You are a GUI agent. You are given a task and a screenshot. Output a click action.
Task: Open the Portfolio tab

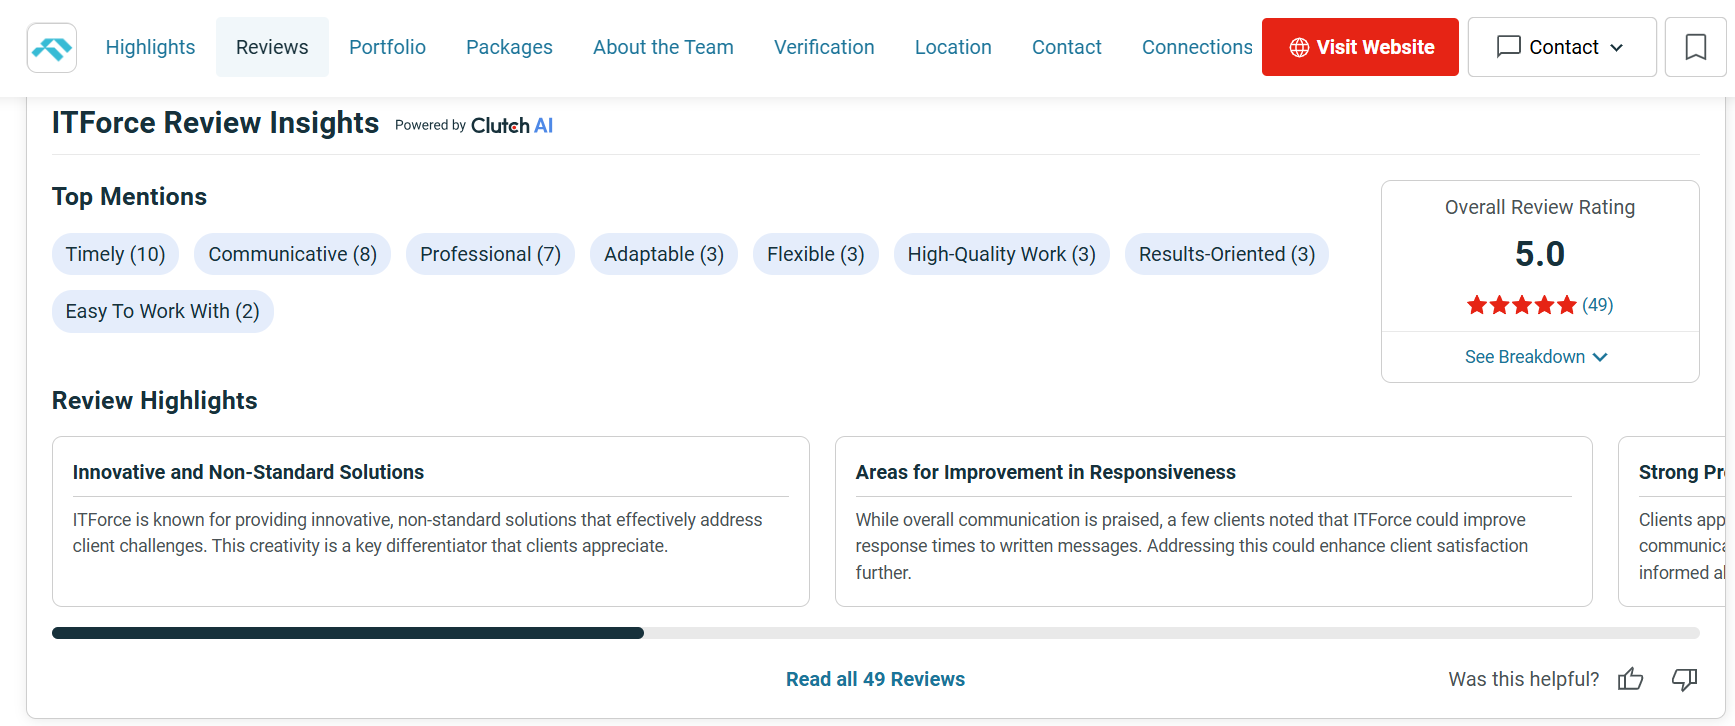tap(387, 47)
